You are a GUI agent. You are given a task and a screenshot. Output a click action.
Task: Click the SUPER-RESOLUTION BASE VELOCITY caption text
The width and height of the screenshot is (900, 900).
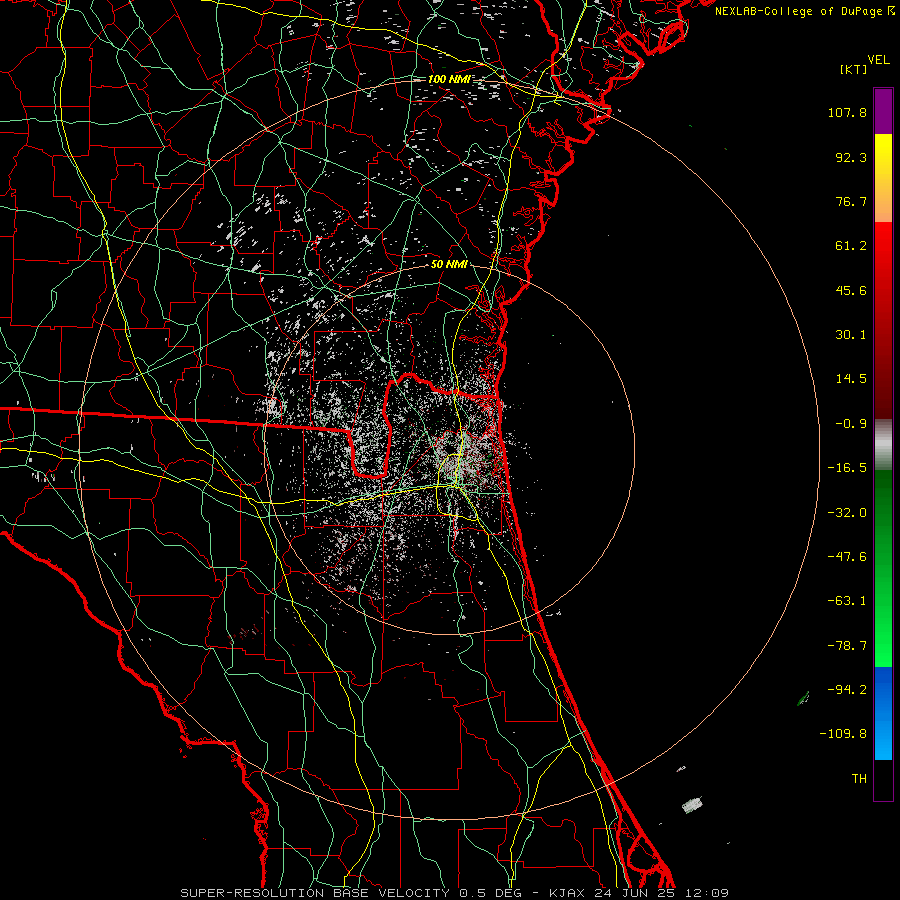(315, 893)
